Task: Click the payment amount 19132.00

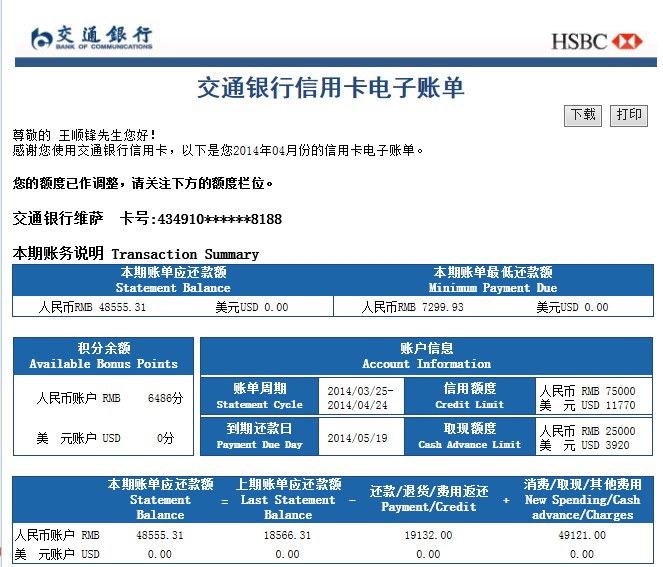Action: [x=428, y=535]
